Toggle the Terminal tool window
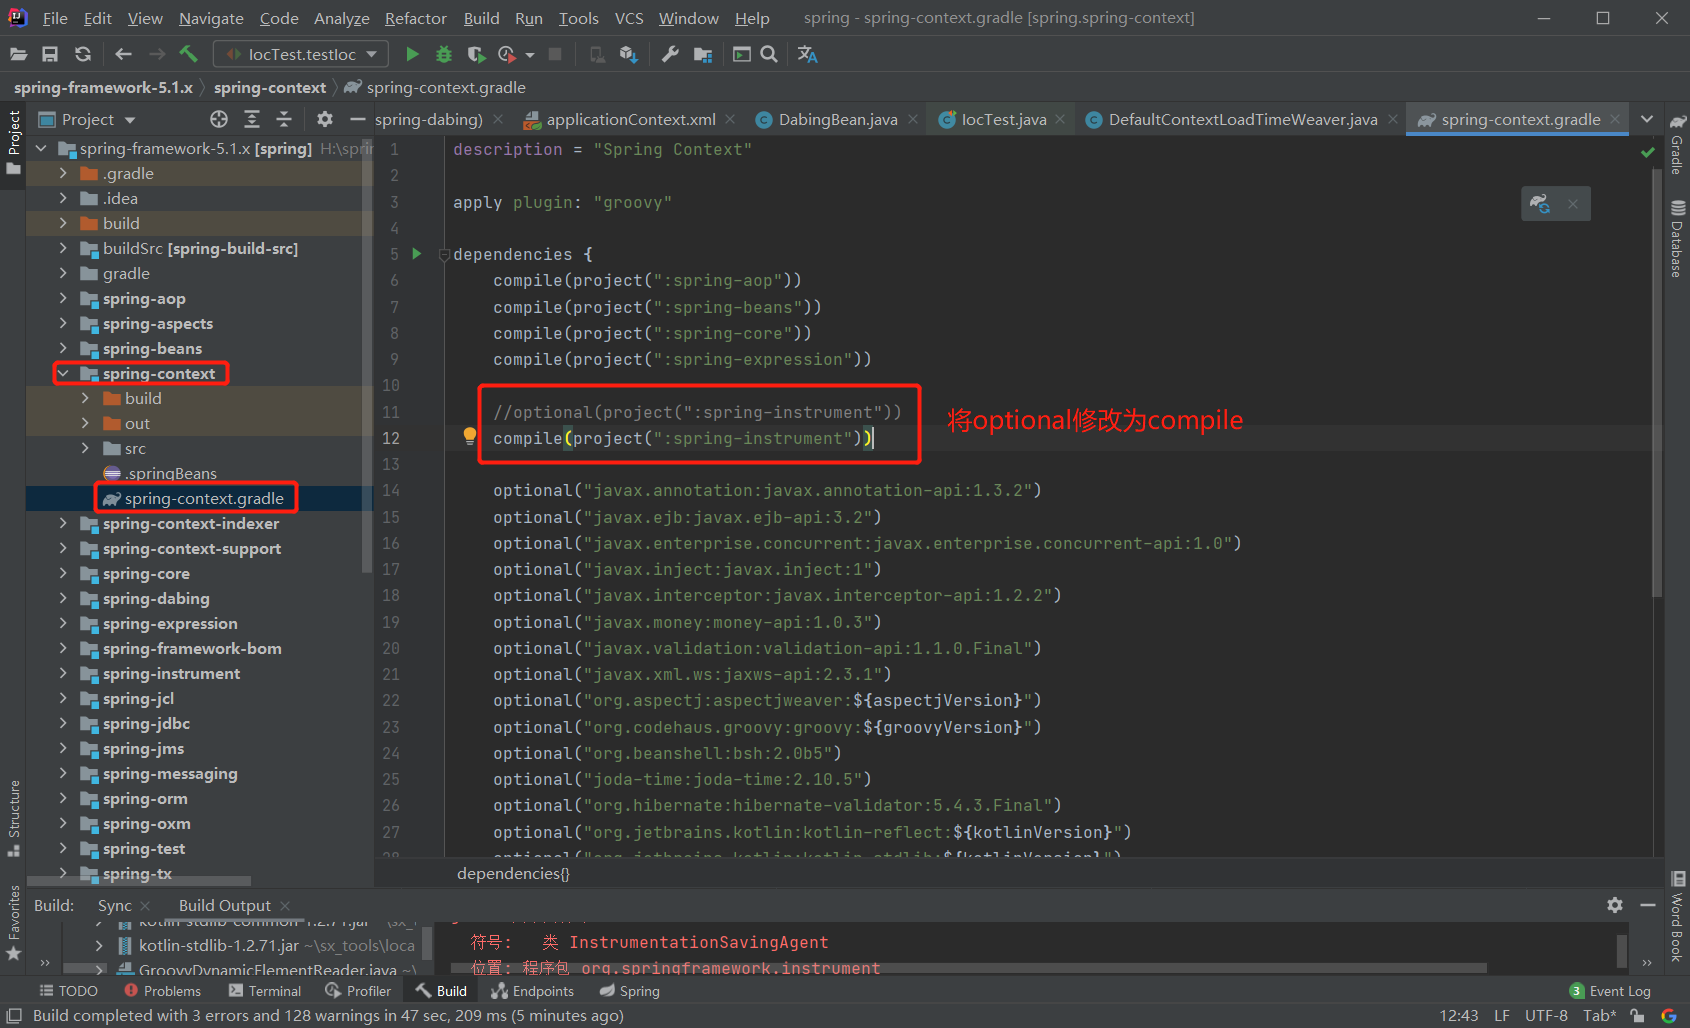Viewport: 1690px width, 1028px height. pyautogui.click(x=265, y=990)
